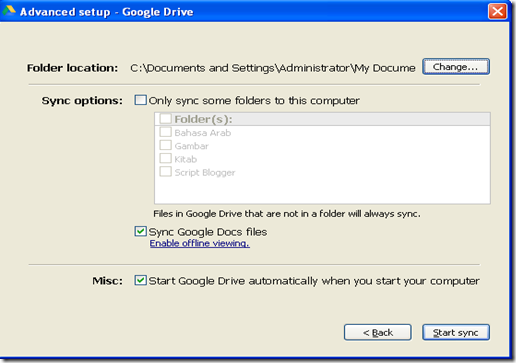The width and height of the screenshot is (516, 363).
Task: Click the Only sync some folders label
Action: point(254,101)
